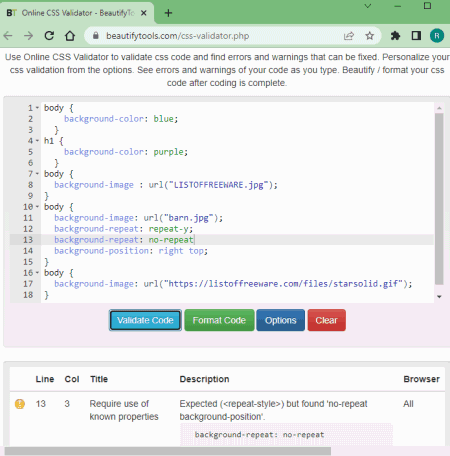
Task: Collapse the body block at line 1
Action: click(x=37, y=108)
